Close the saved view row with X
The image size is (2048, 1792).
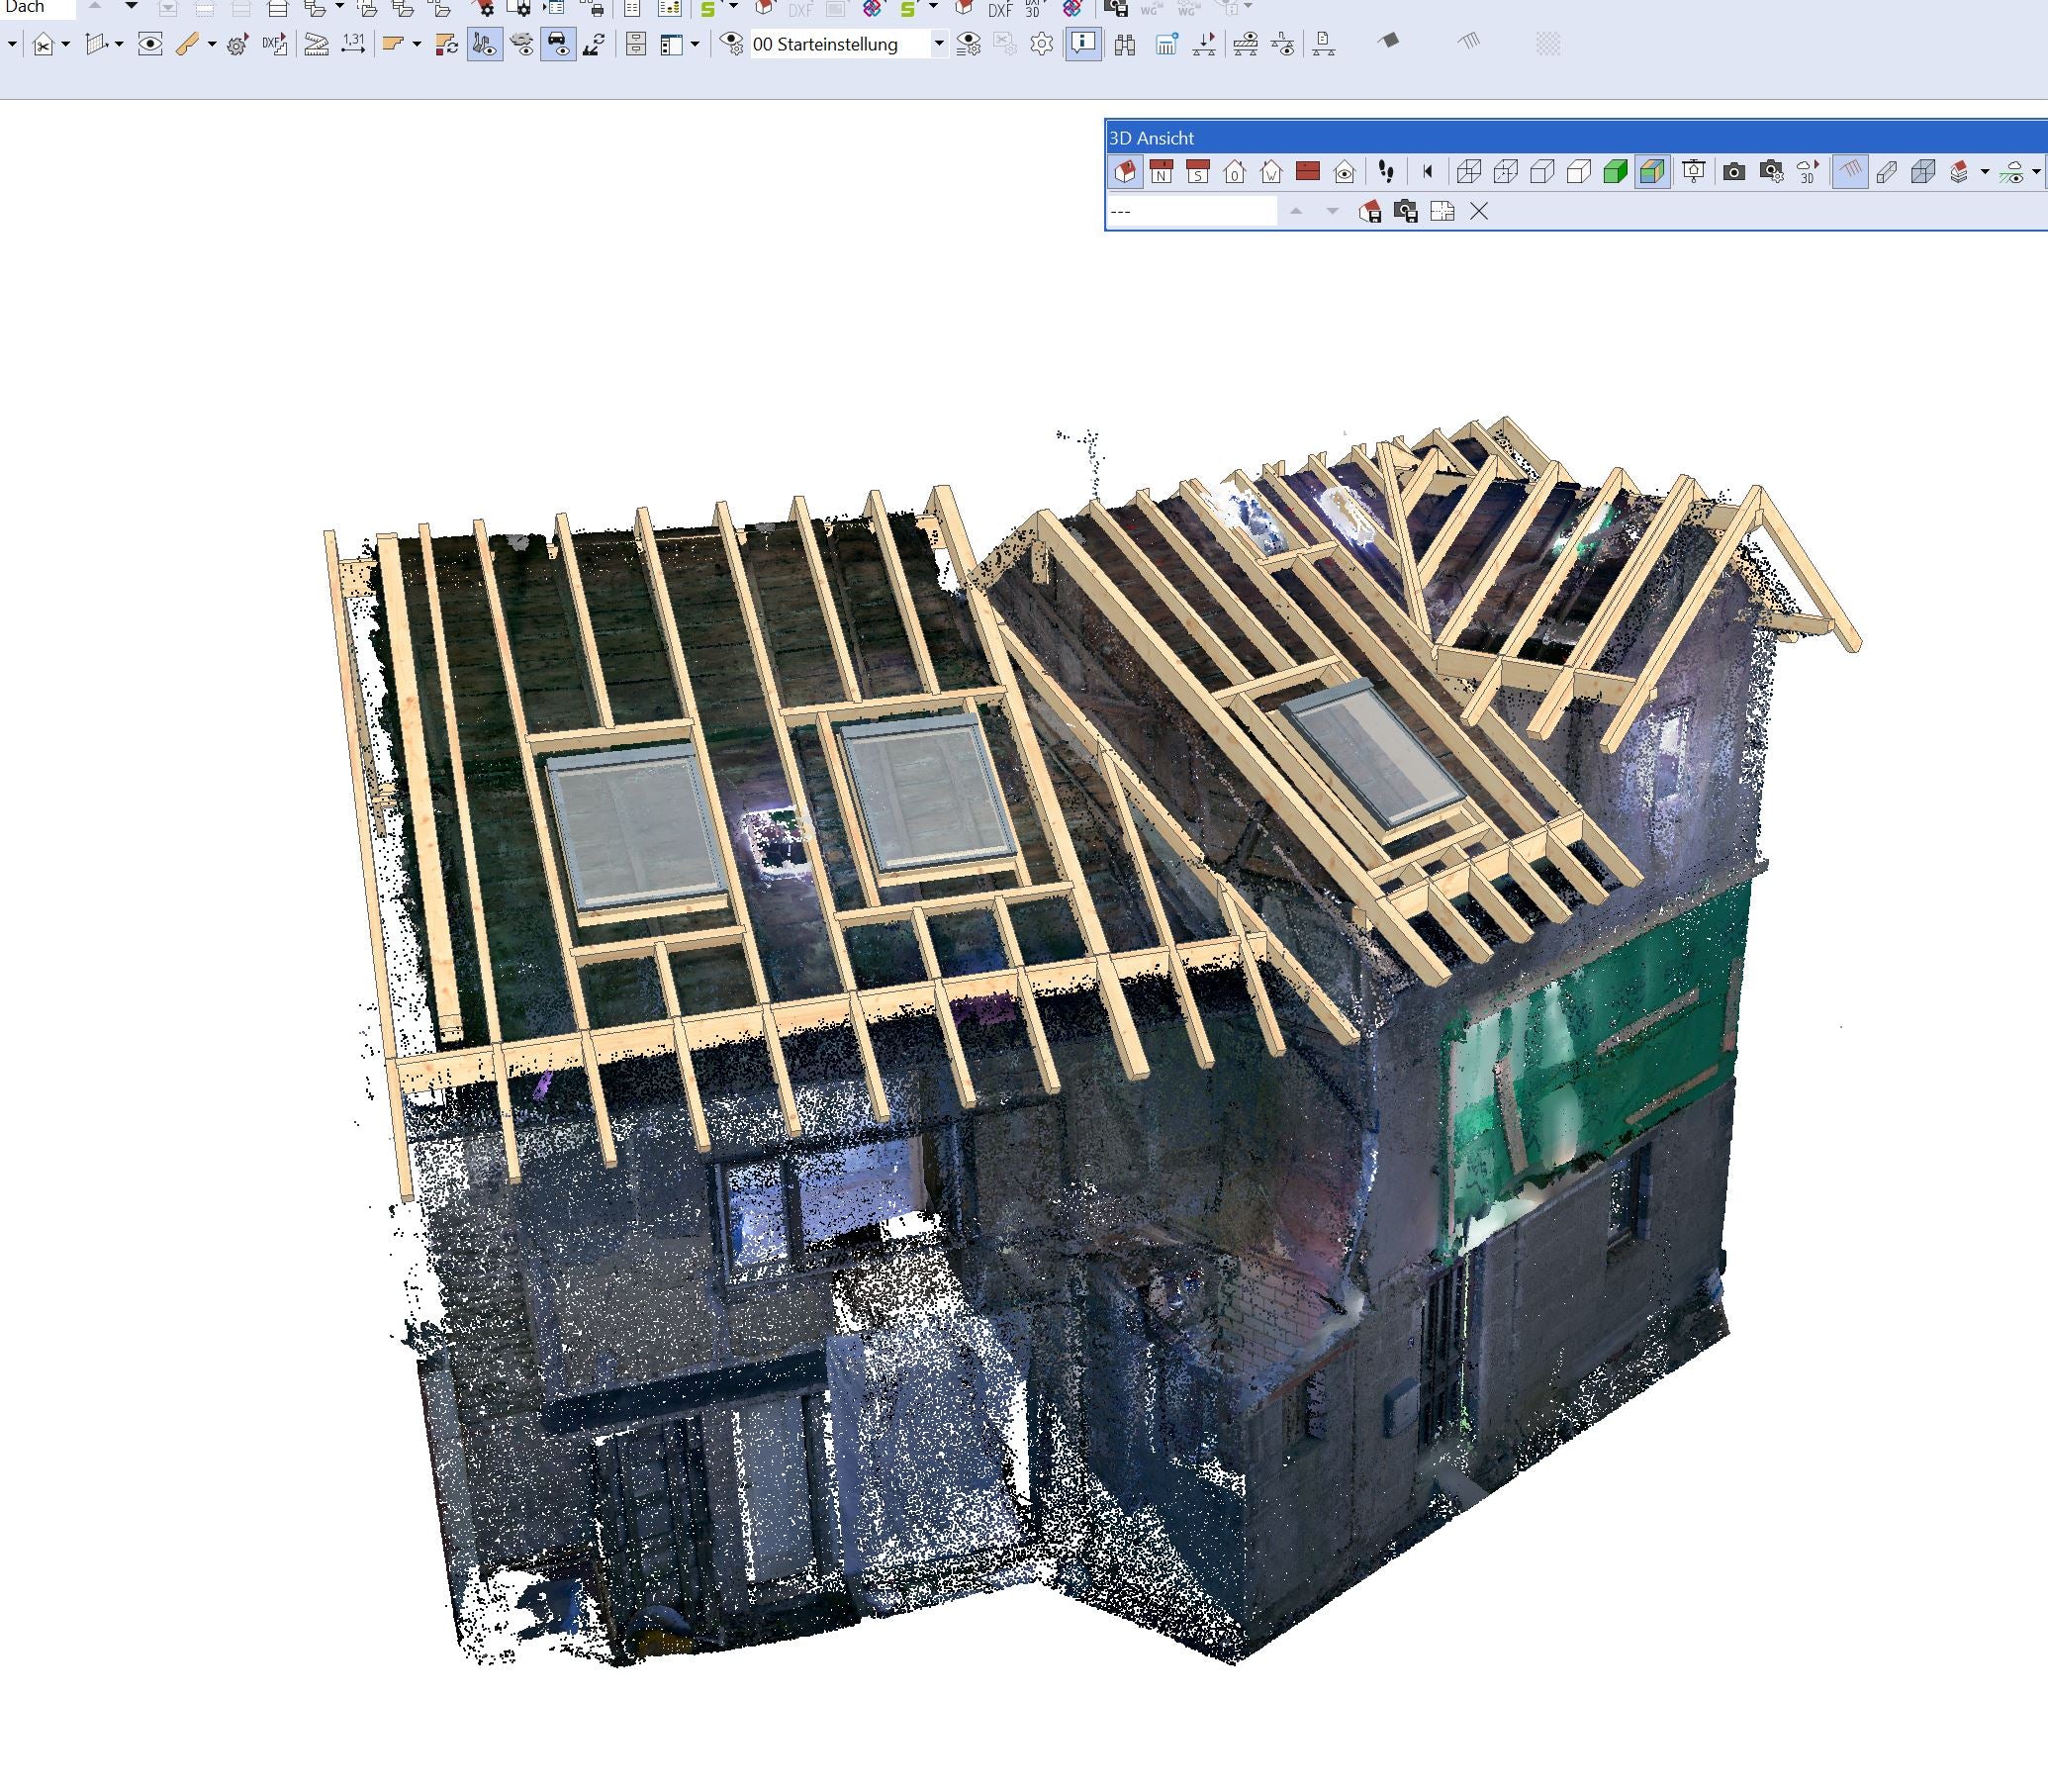1479,211
